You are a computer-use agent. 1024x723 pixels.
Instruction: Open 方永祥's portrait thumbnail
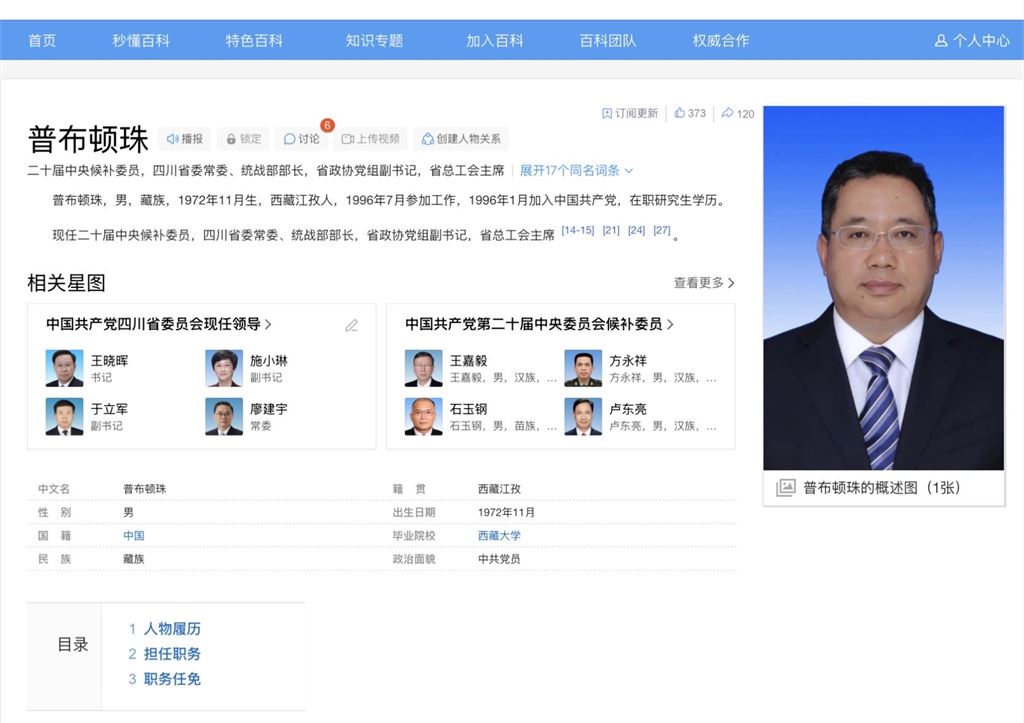click(x=583, y=368)
